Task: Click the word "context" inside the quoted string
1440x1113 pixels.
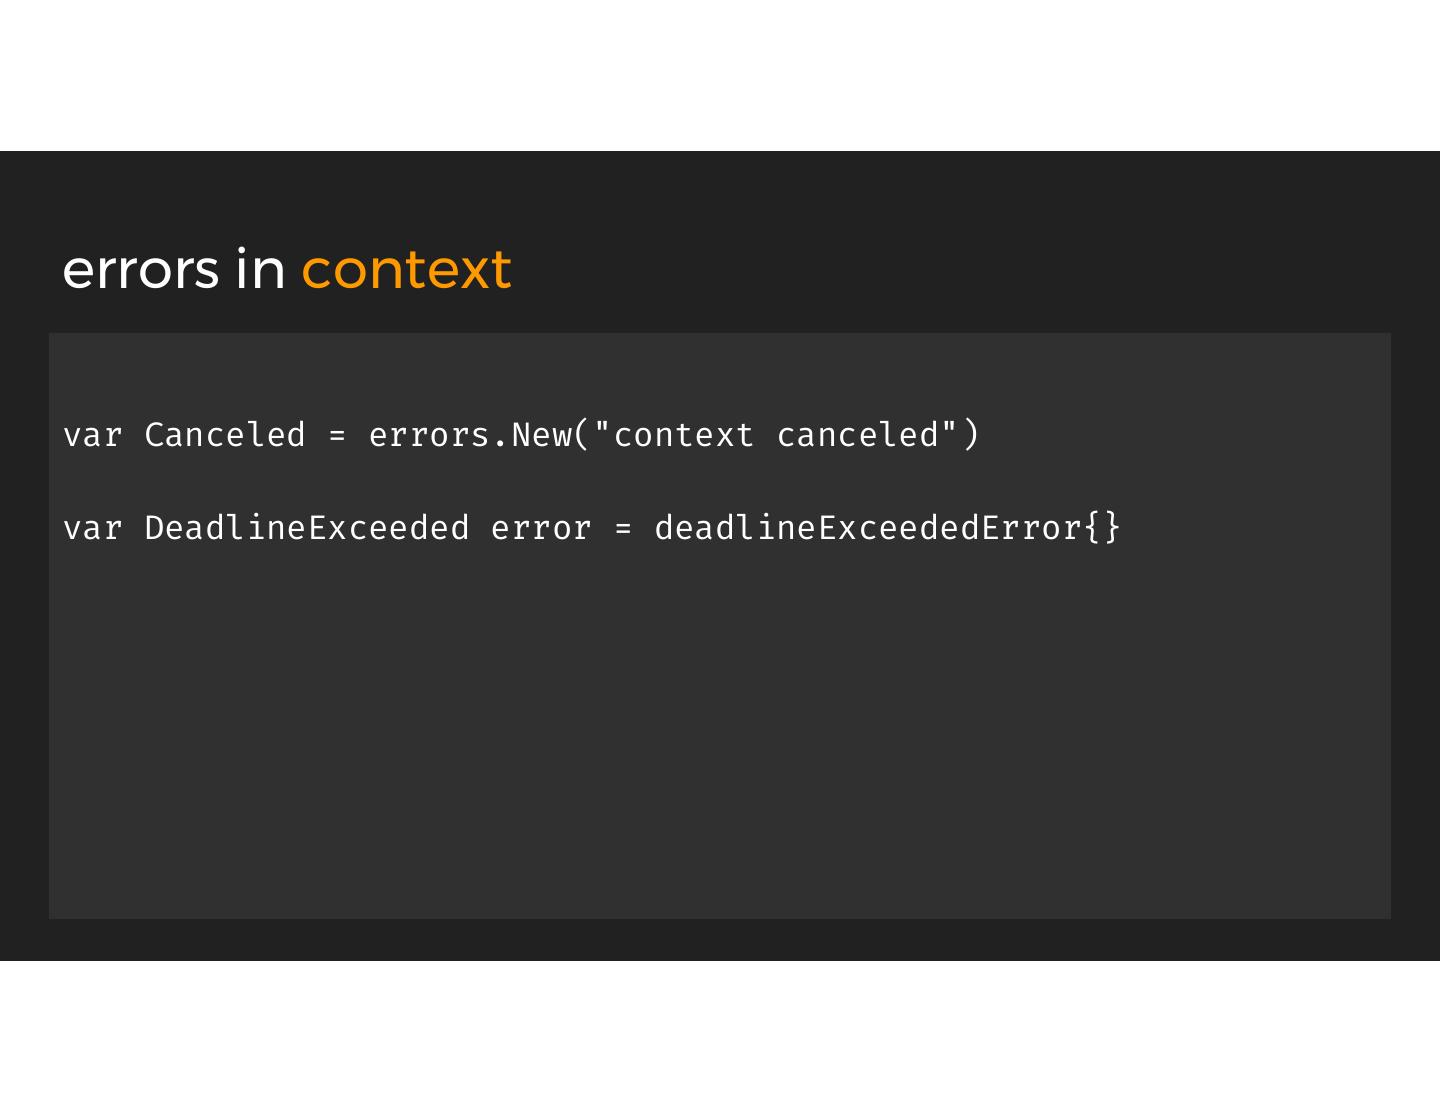Action: coord(683,436)
